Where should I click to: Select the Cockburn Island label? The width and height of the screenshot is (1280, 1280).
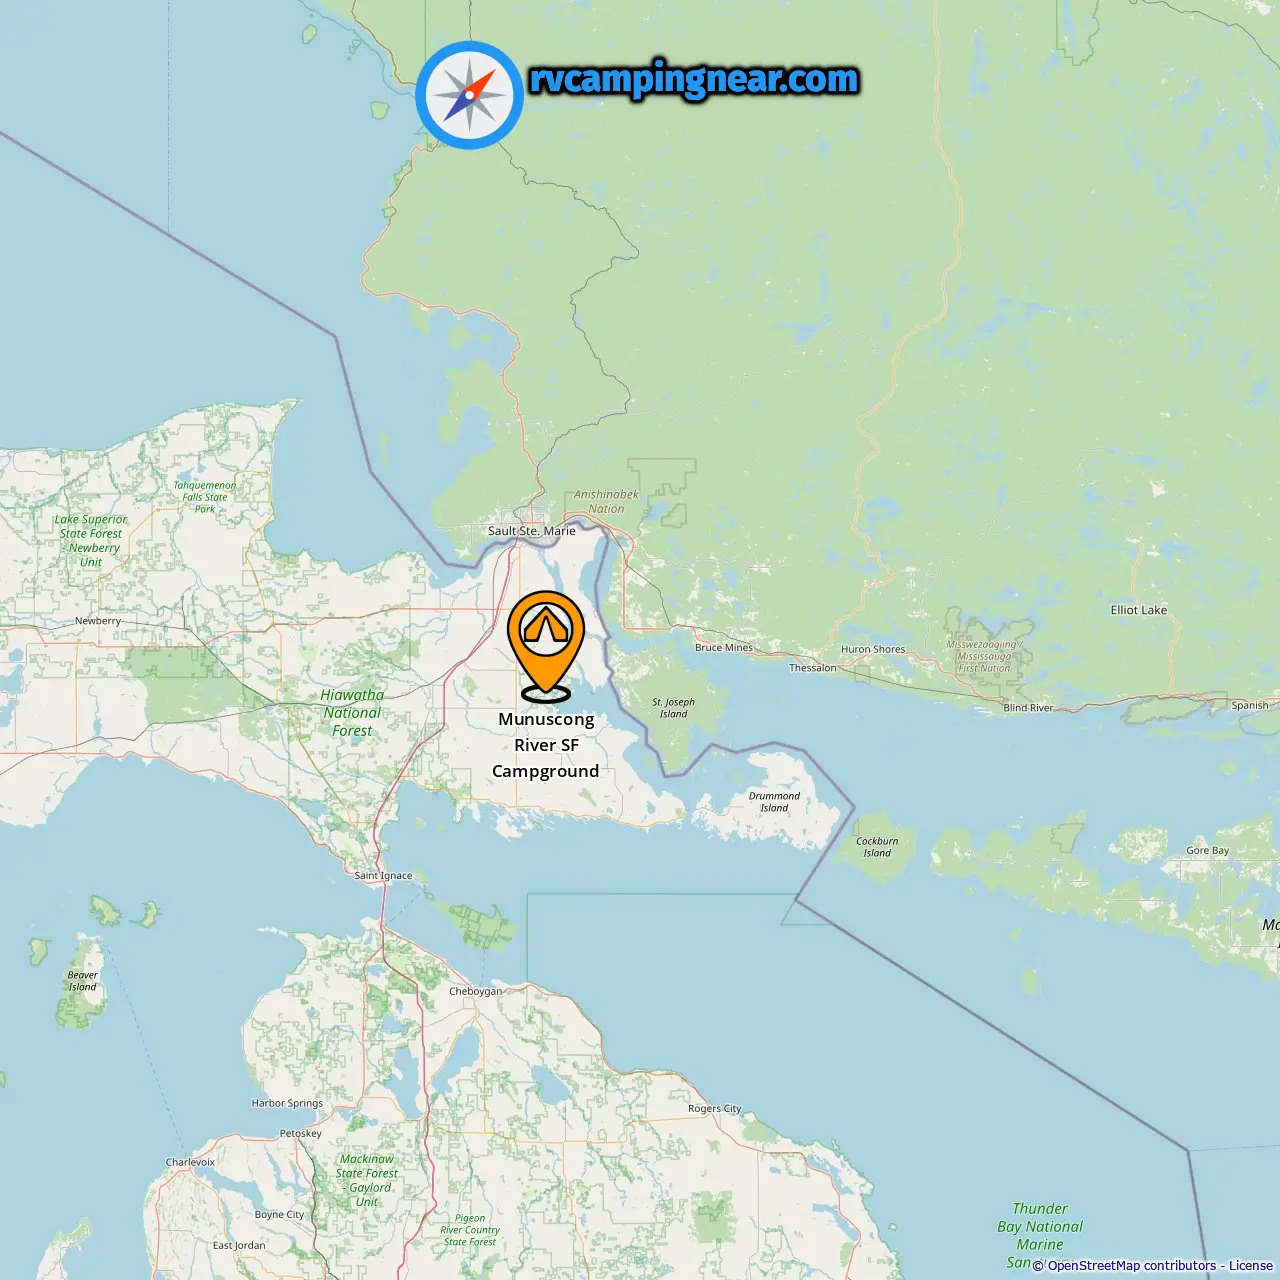click(x=877, y=847)
